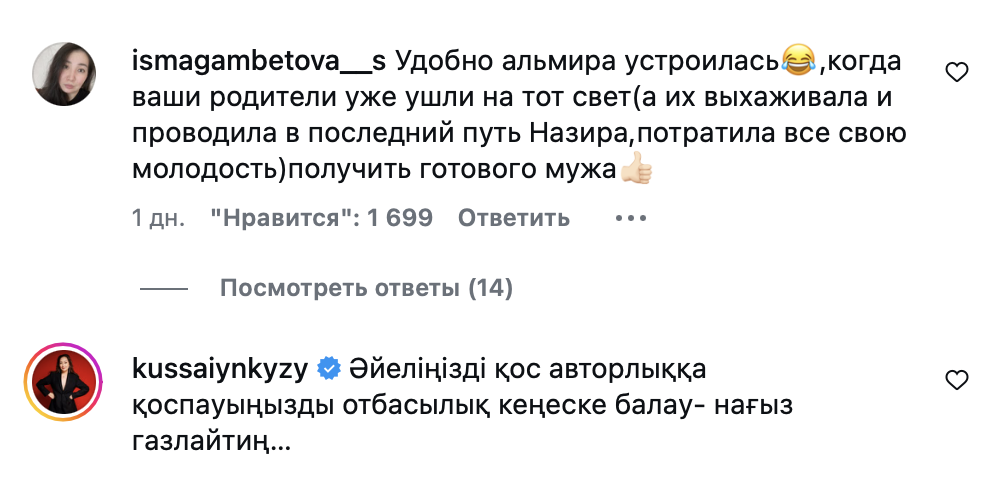993x477 pixels.
Task: Click the laughing-crying emoji in comment
Action: 798,62
